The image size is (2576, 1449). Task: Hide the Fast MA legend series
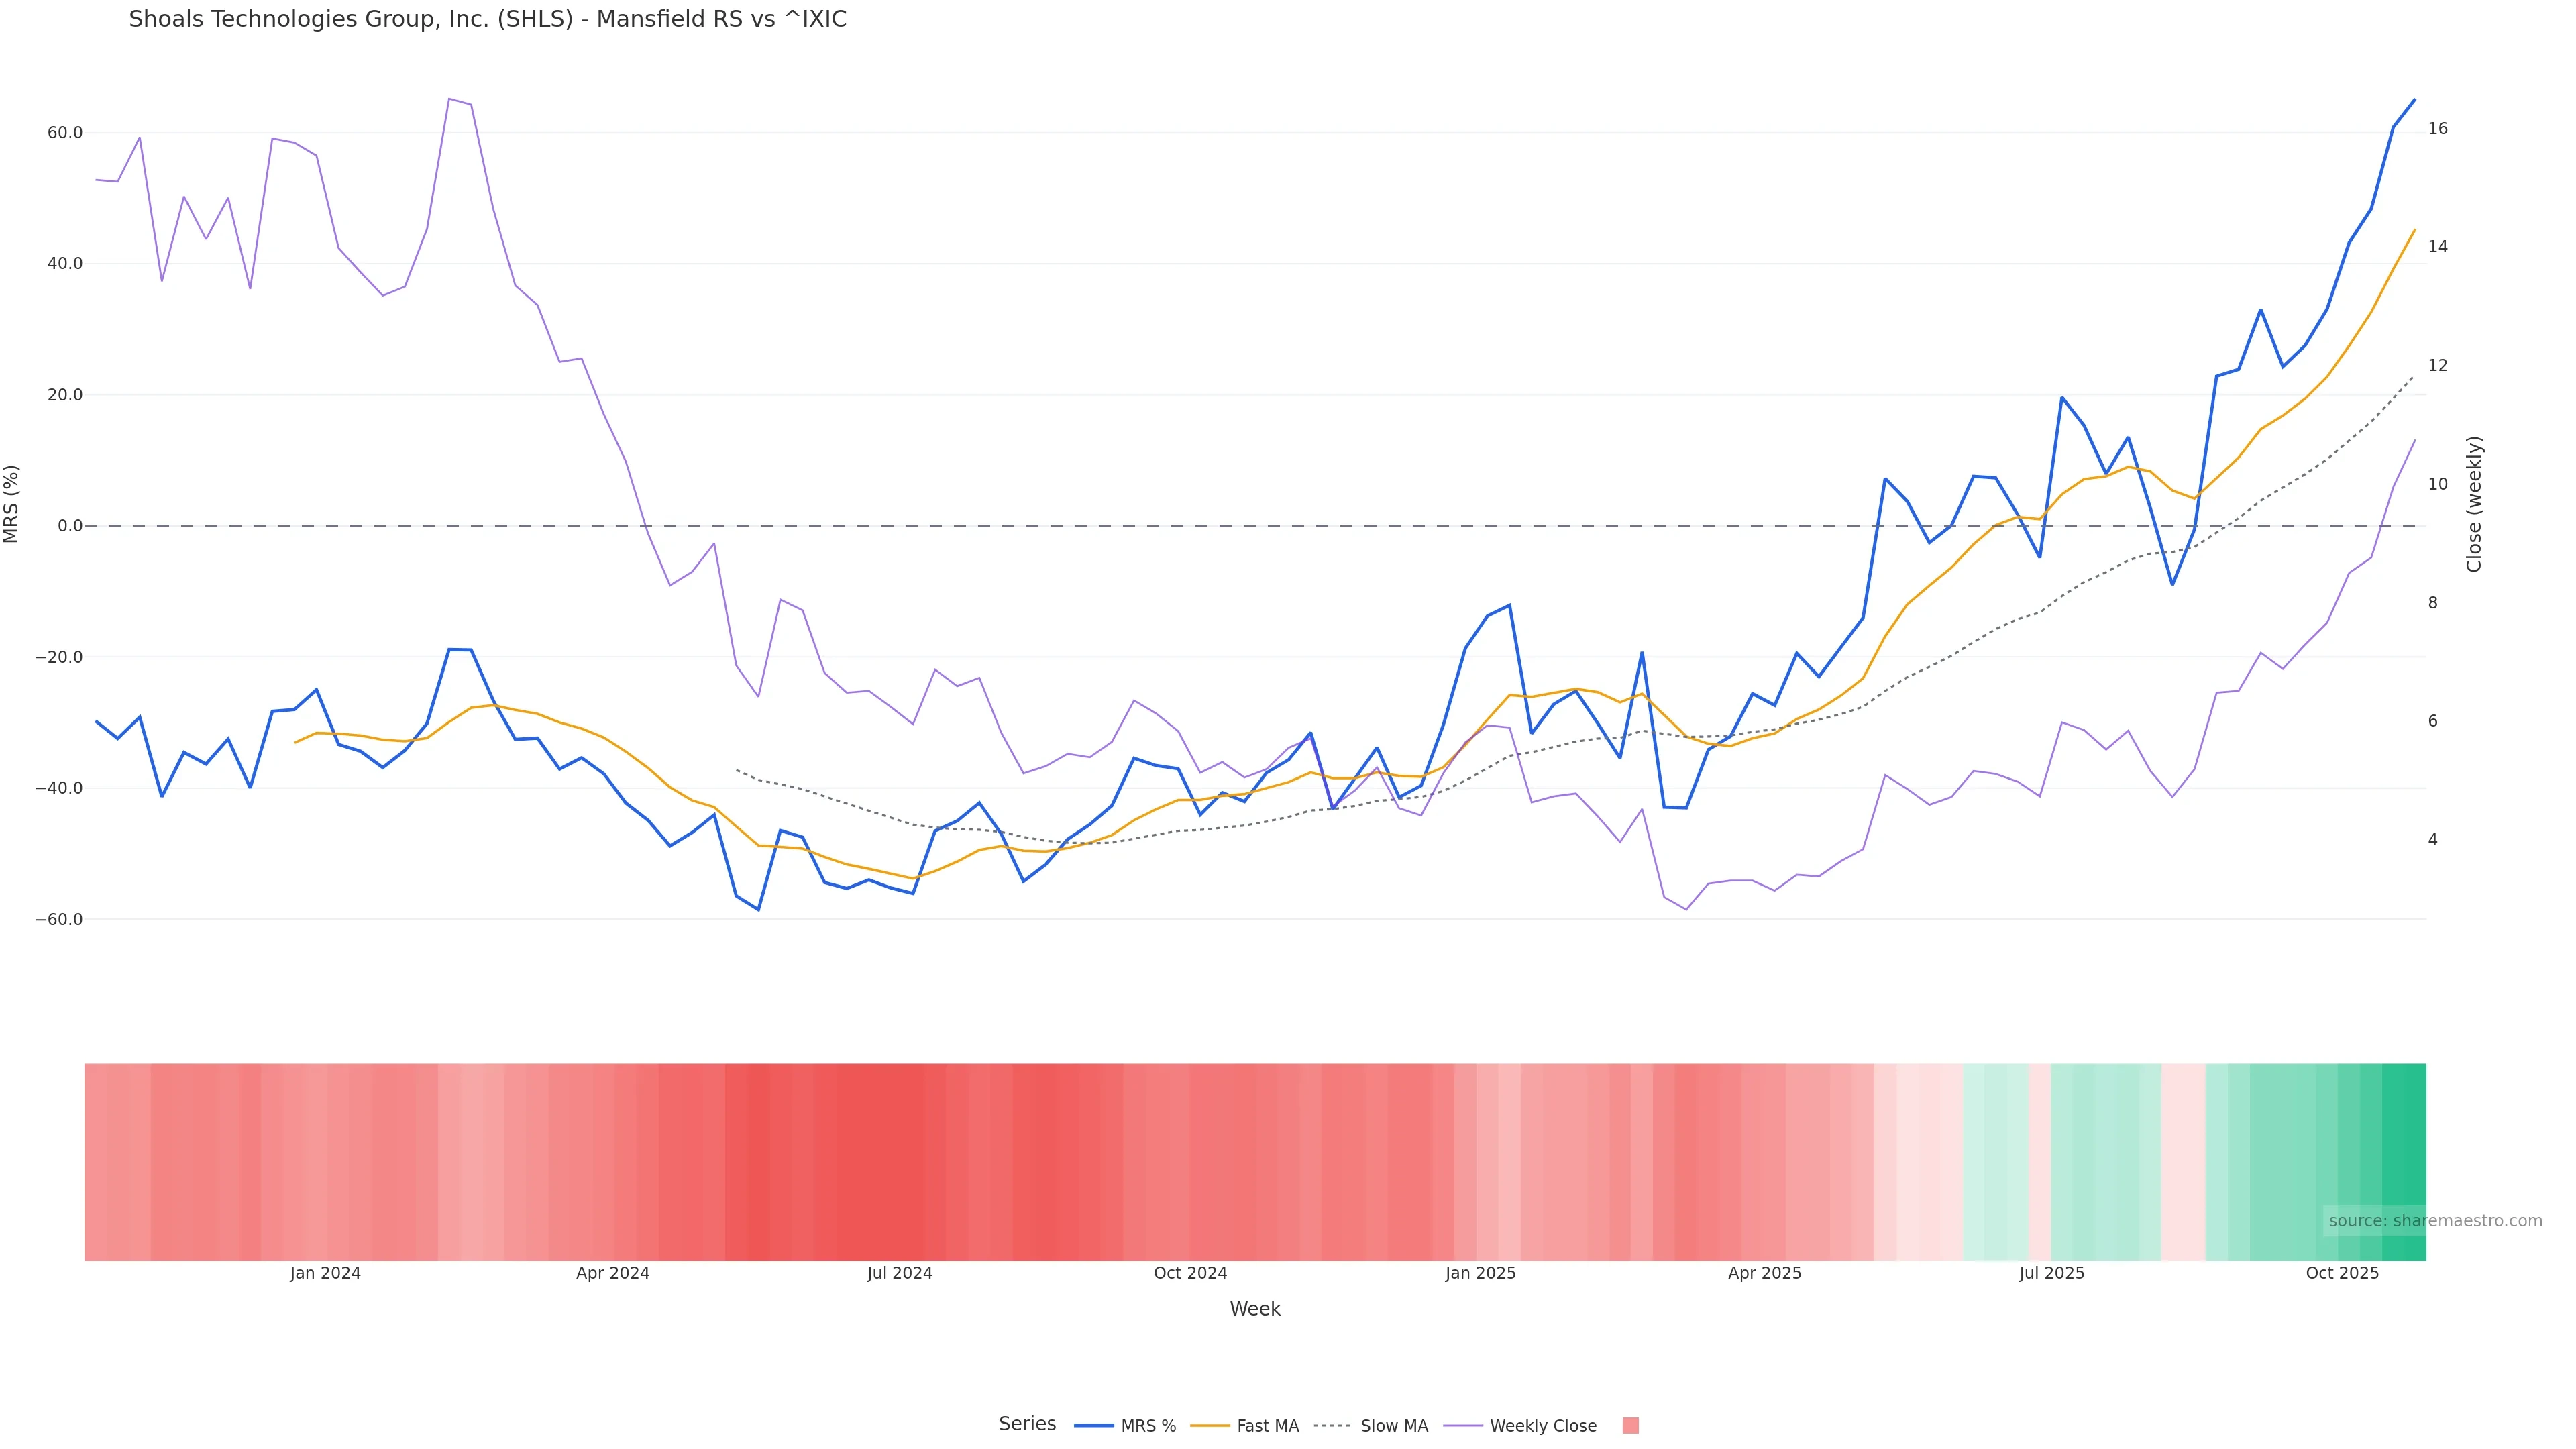click(1245, 1426)
